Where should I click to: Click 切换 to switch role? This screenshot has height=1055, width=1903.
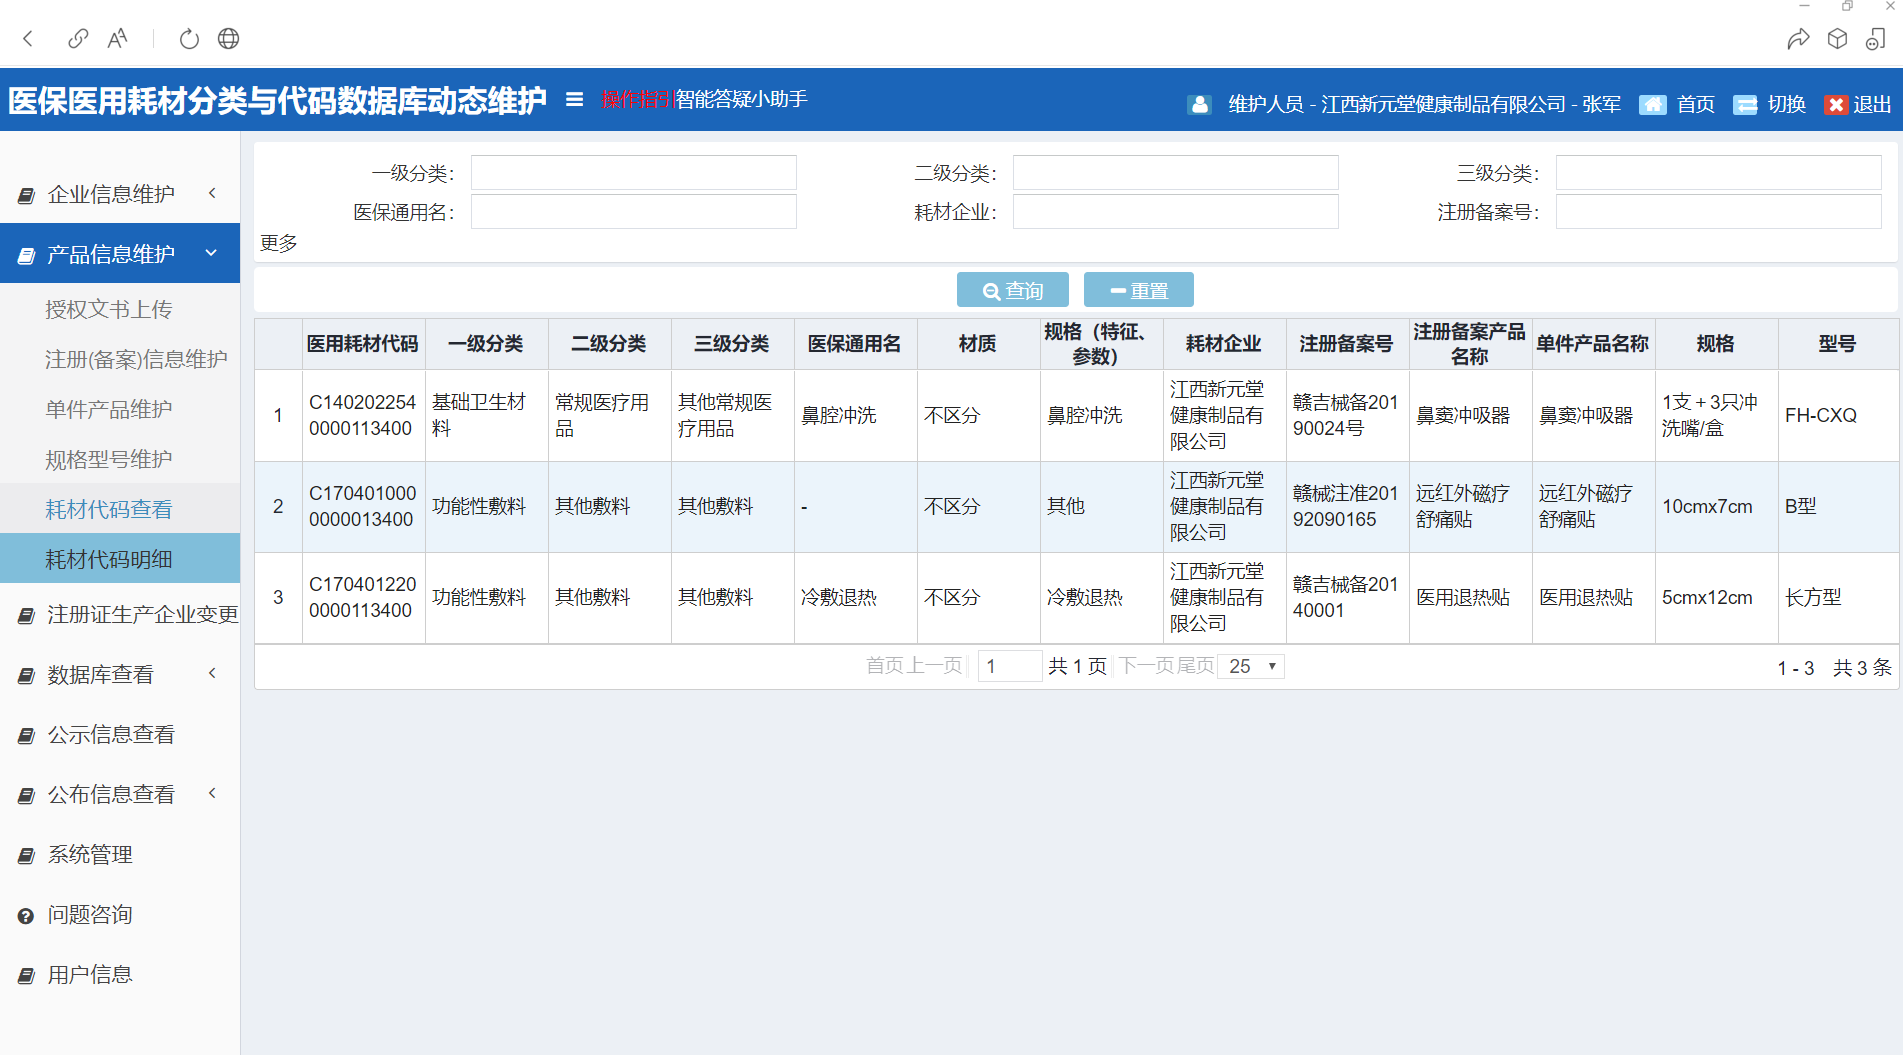point(1770,105)
